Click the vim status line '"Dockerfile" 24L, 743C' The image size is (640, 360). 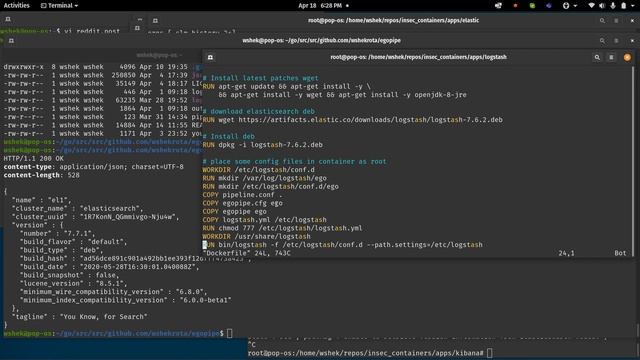[247, 253]
